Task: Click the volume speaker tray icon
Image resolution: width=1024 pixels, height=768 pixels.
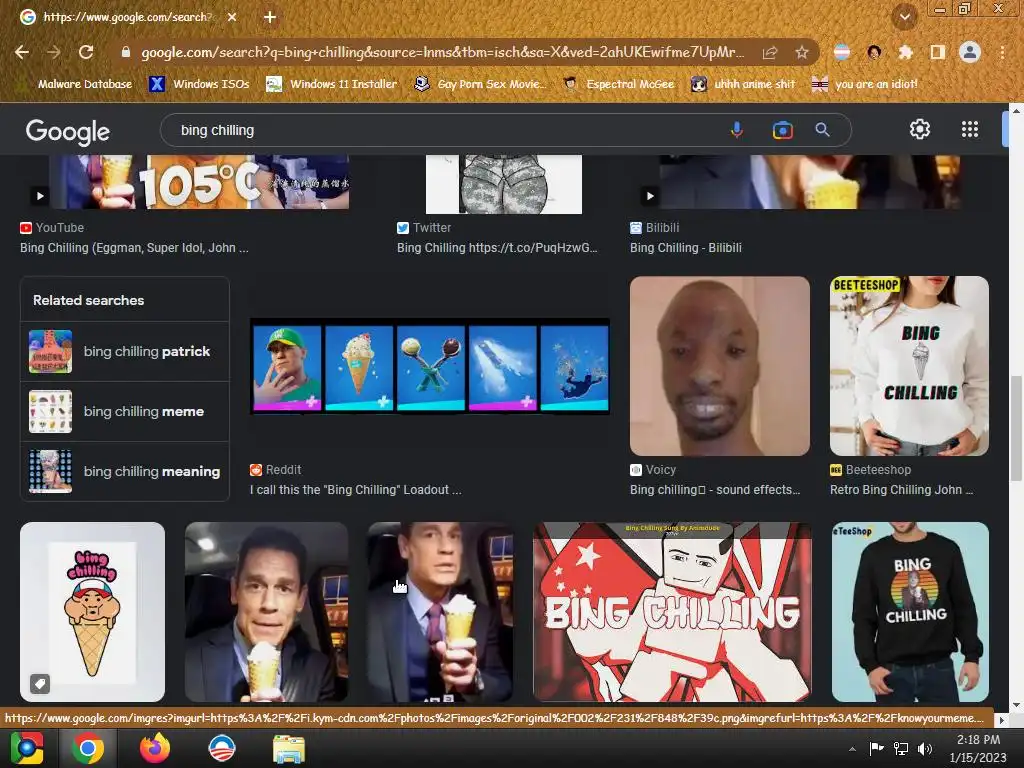Action: (925, 748)
